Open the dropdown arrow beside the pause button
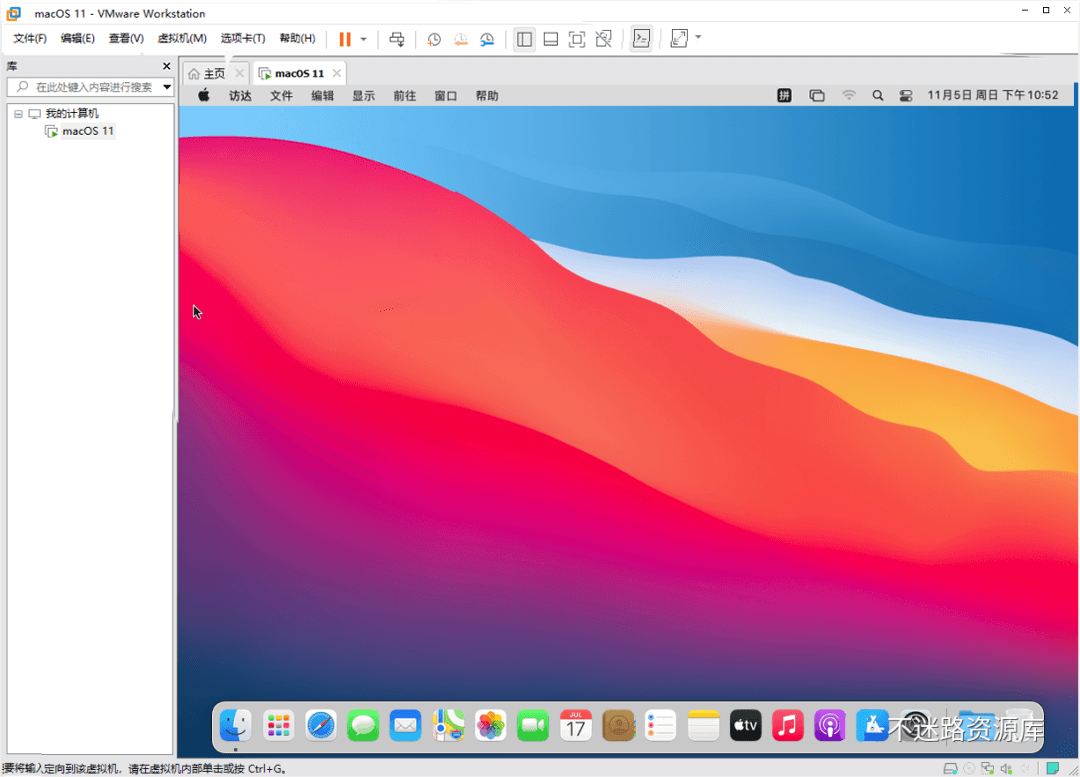This screenshot has height=777, width=1080. [364, 39]
